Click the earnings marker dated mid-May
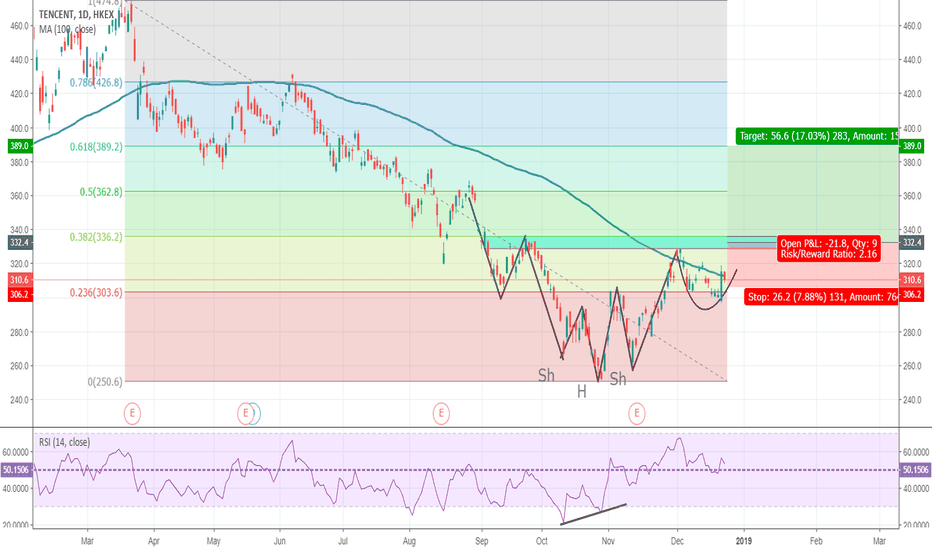 coord(244,413)
